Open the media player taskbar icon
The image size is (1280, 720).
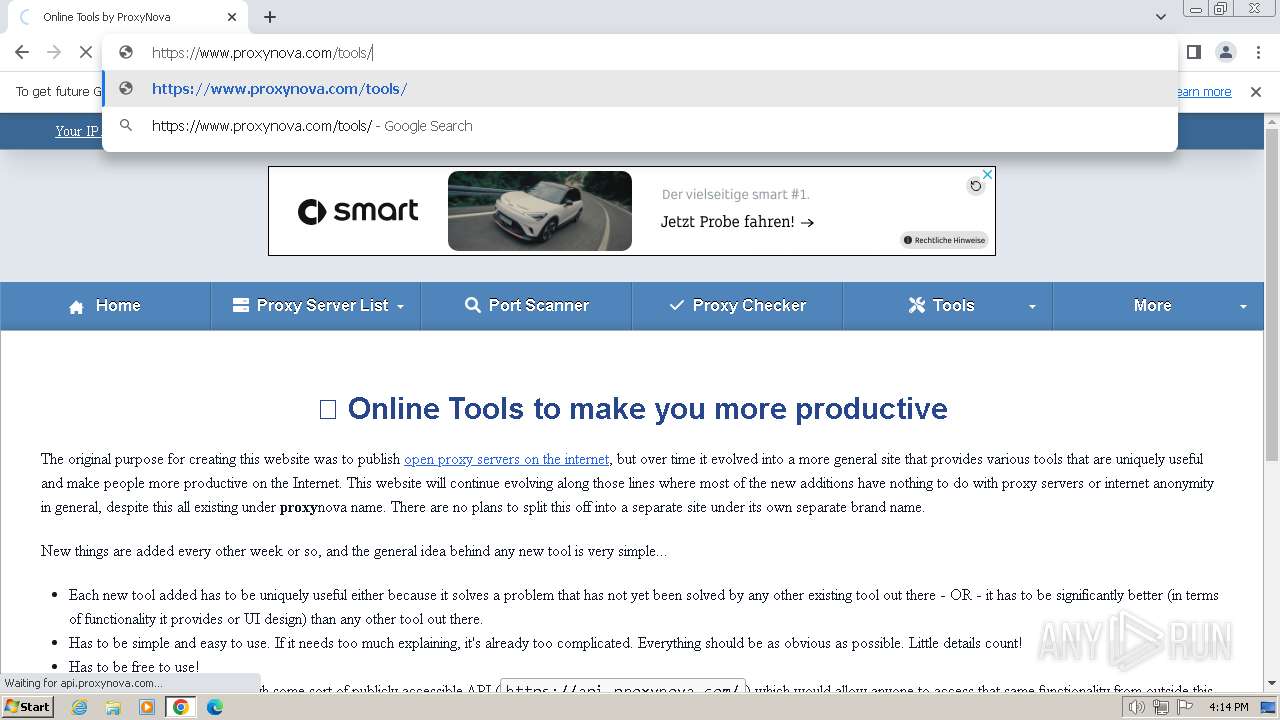[147, 707]
